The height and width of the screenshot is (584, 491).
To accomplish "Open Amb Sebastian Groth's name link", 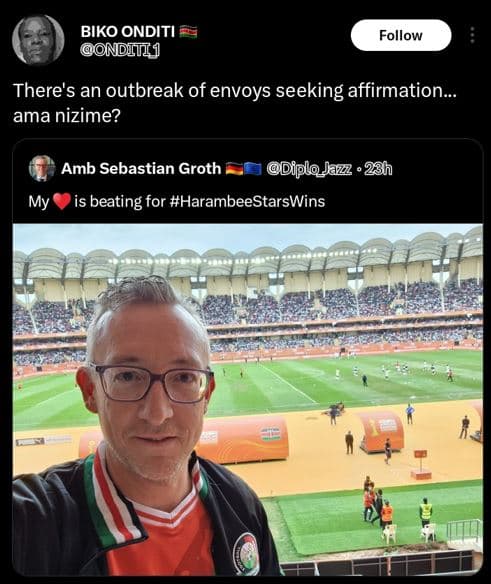I will (x=141, y=169).
